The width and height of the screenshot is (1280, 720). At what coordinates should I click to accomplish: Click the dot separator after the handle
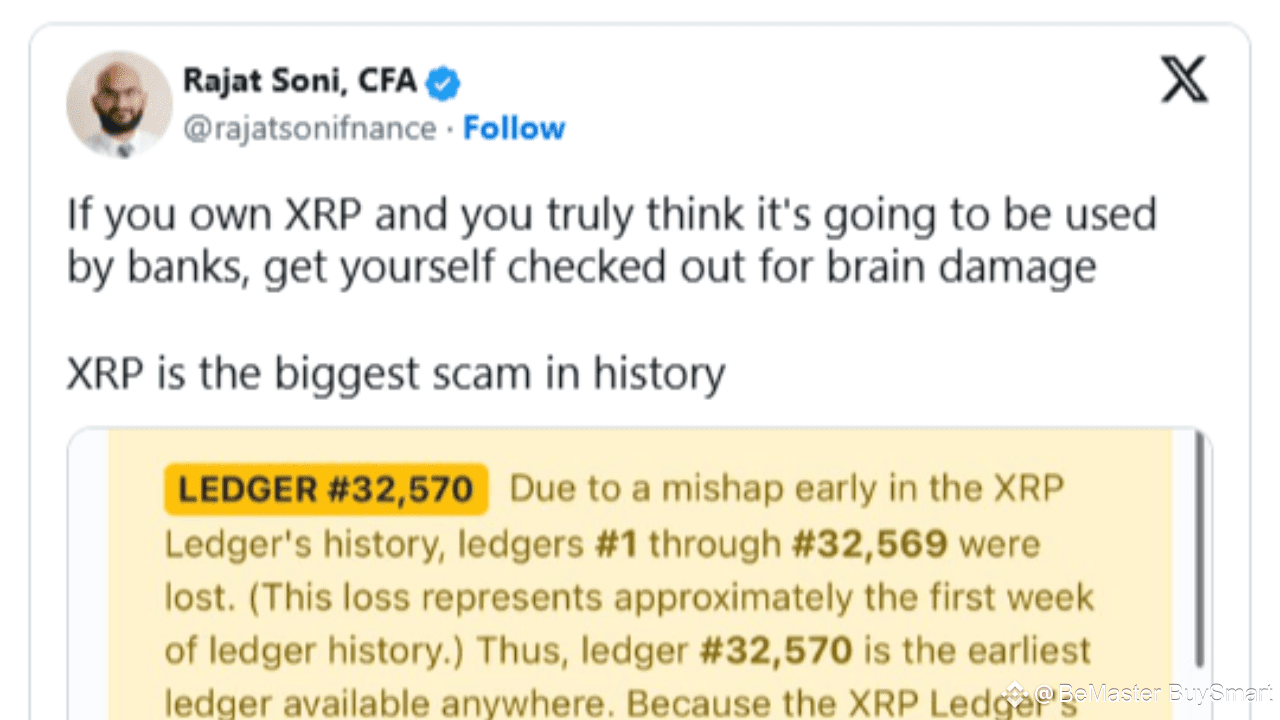pos(450,130)
